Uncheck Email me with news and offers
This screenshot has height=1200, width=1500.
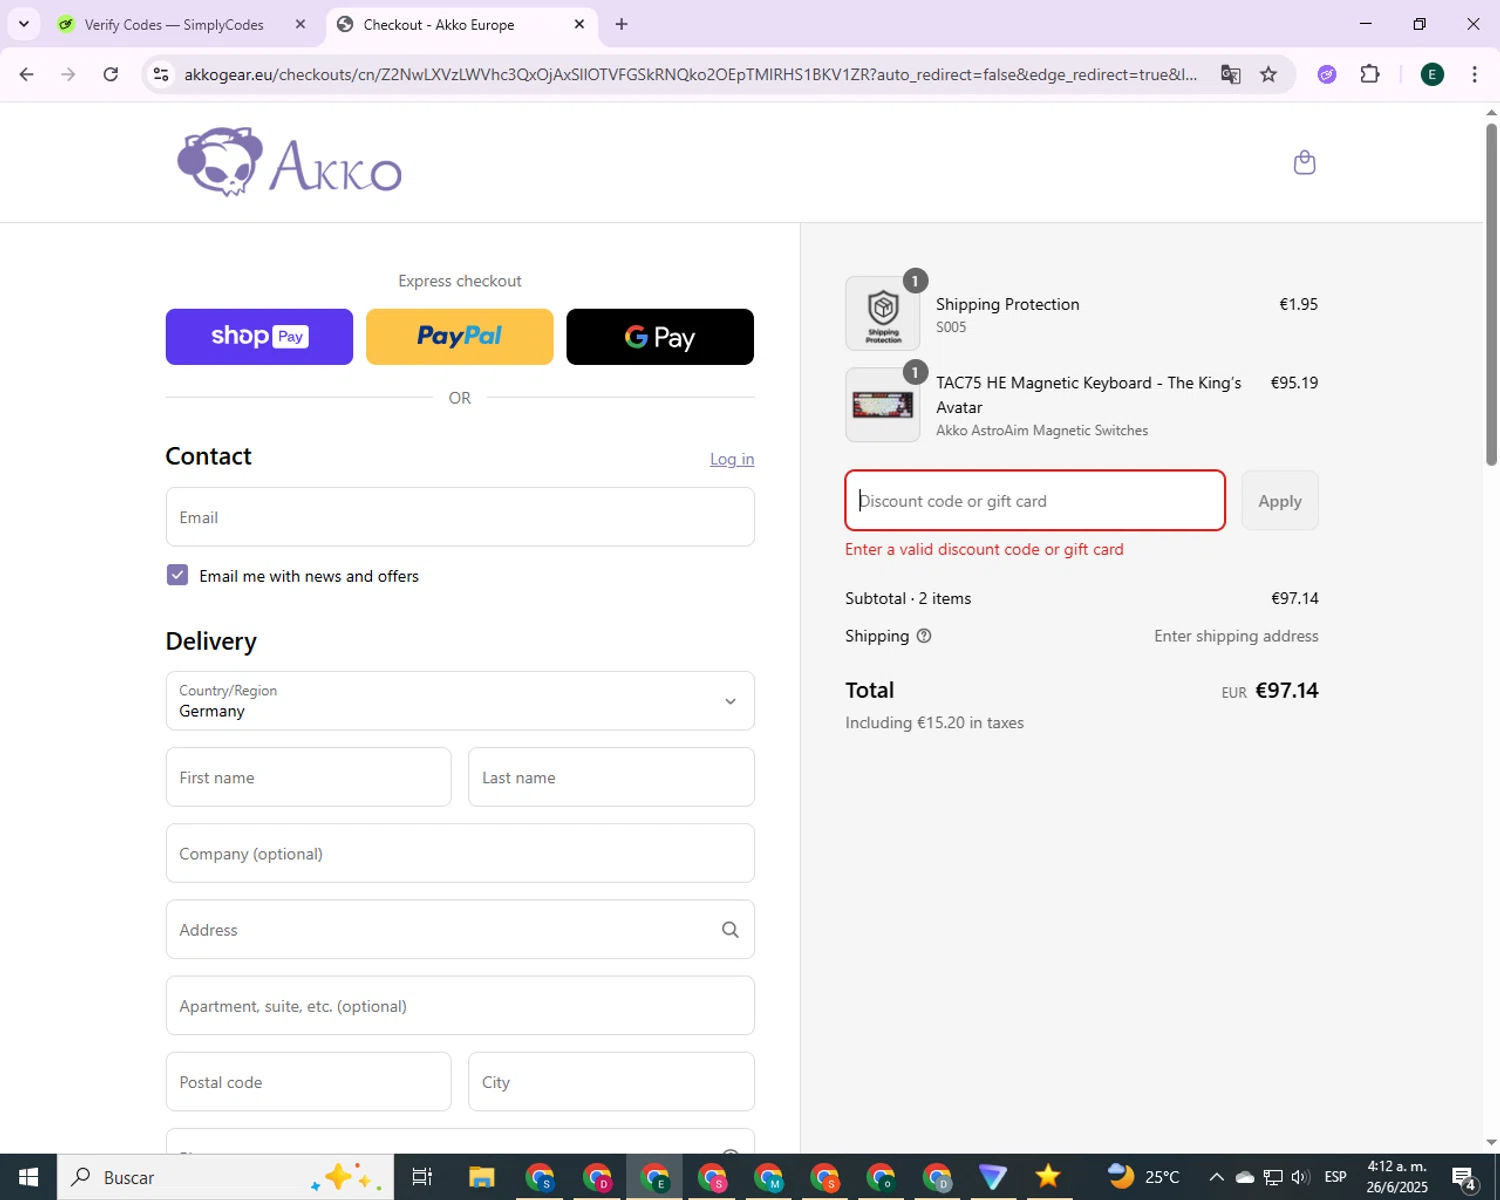[177, 575]
